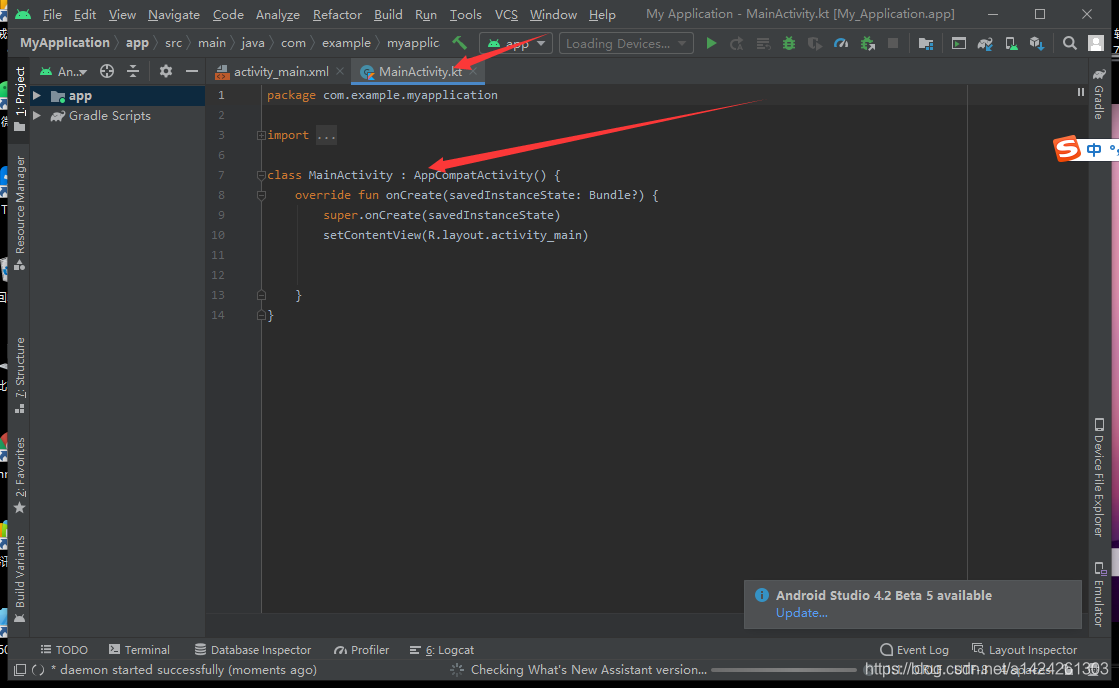
Task: Click the Gradle elephant icon on right strip
Action: click(1100, 74)
